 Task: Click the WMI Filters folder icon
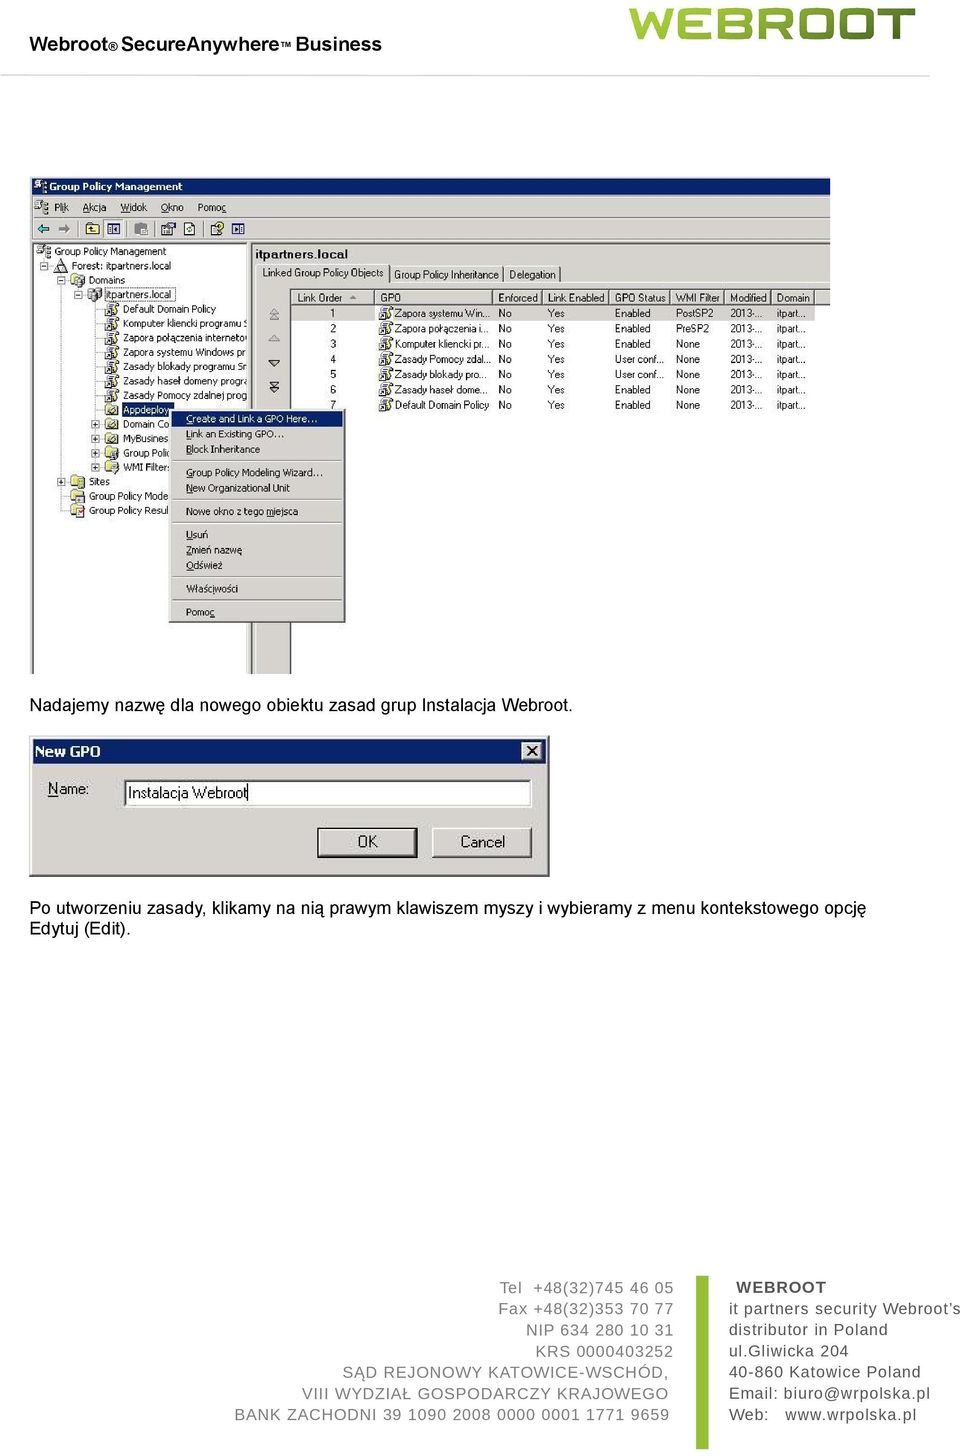coord(112,467)
